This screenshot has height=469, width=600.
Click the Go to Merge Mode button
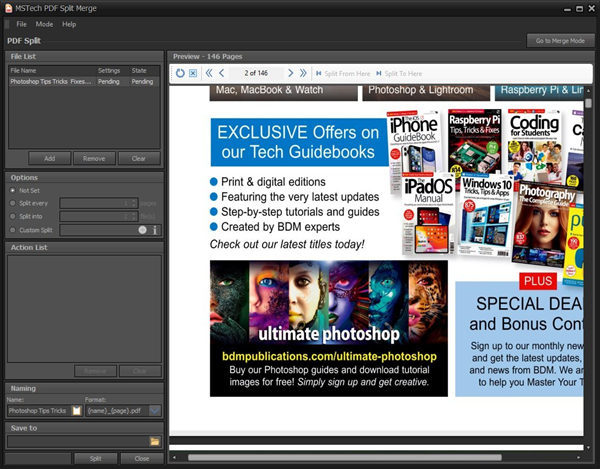[560, 41]
